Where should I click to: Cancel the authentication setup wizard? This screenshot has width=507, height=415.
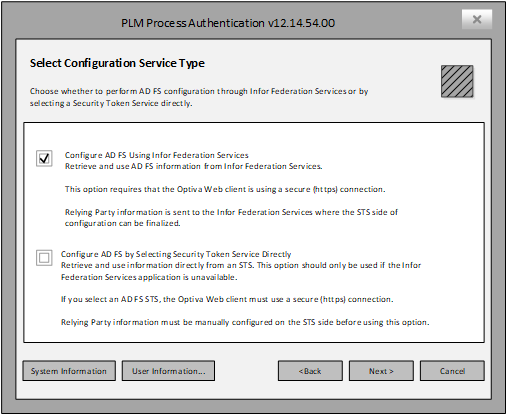[452, 371]
